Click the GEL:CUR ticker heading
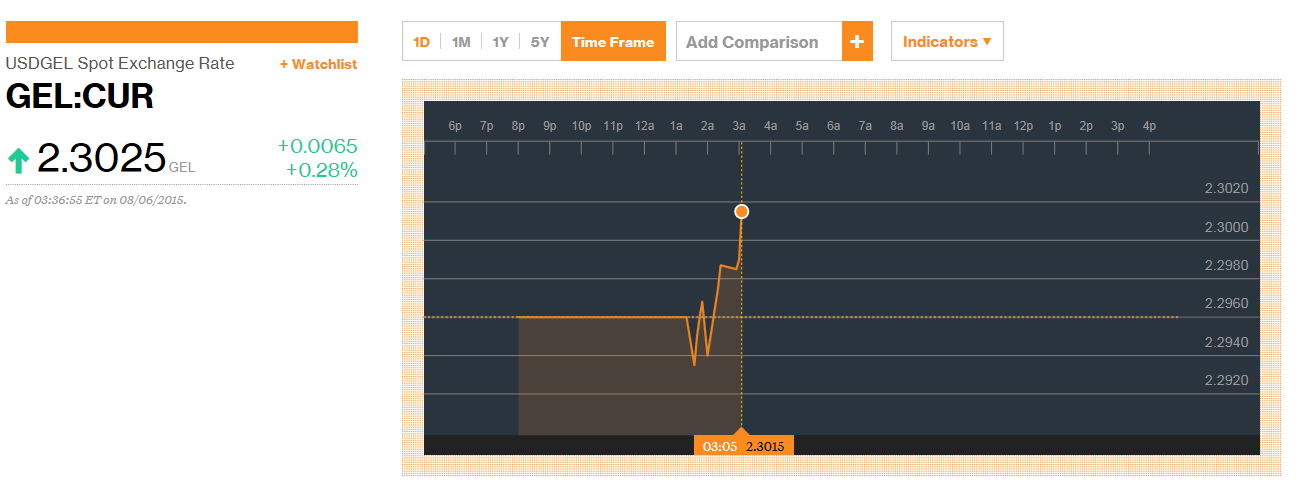Screen dimensions: 1315x493 (x=80, y=97)
